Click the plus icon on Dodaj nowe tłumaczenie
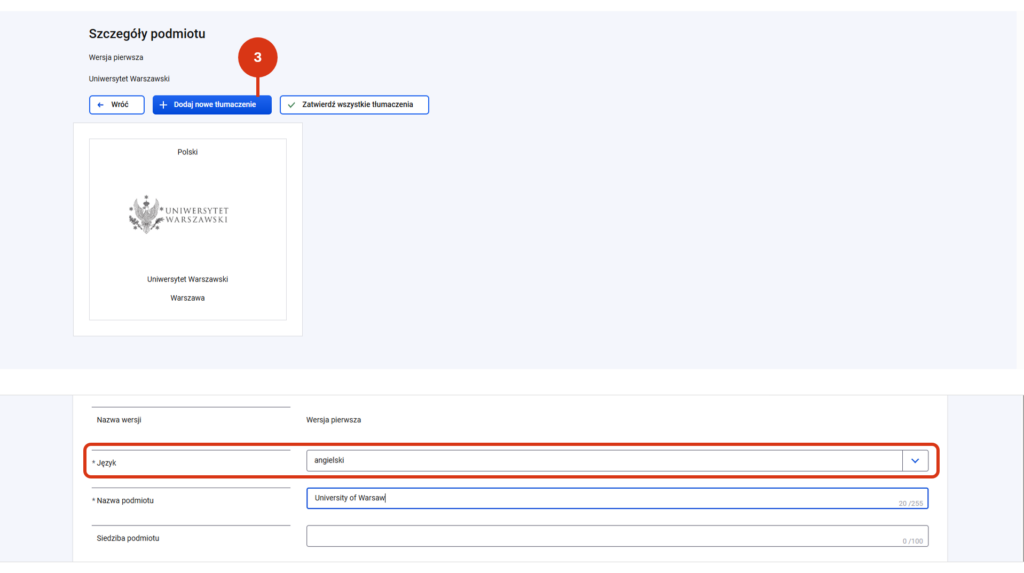 [163, 105]
